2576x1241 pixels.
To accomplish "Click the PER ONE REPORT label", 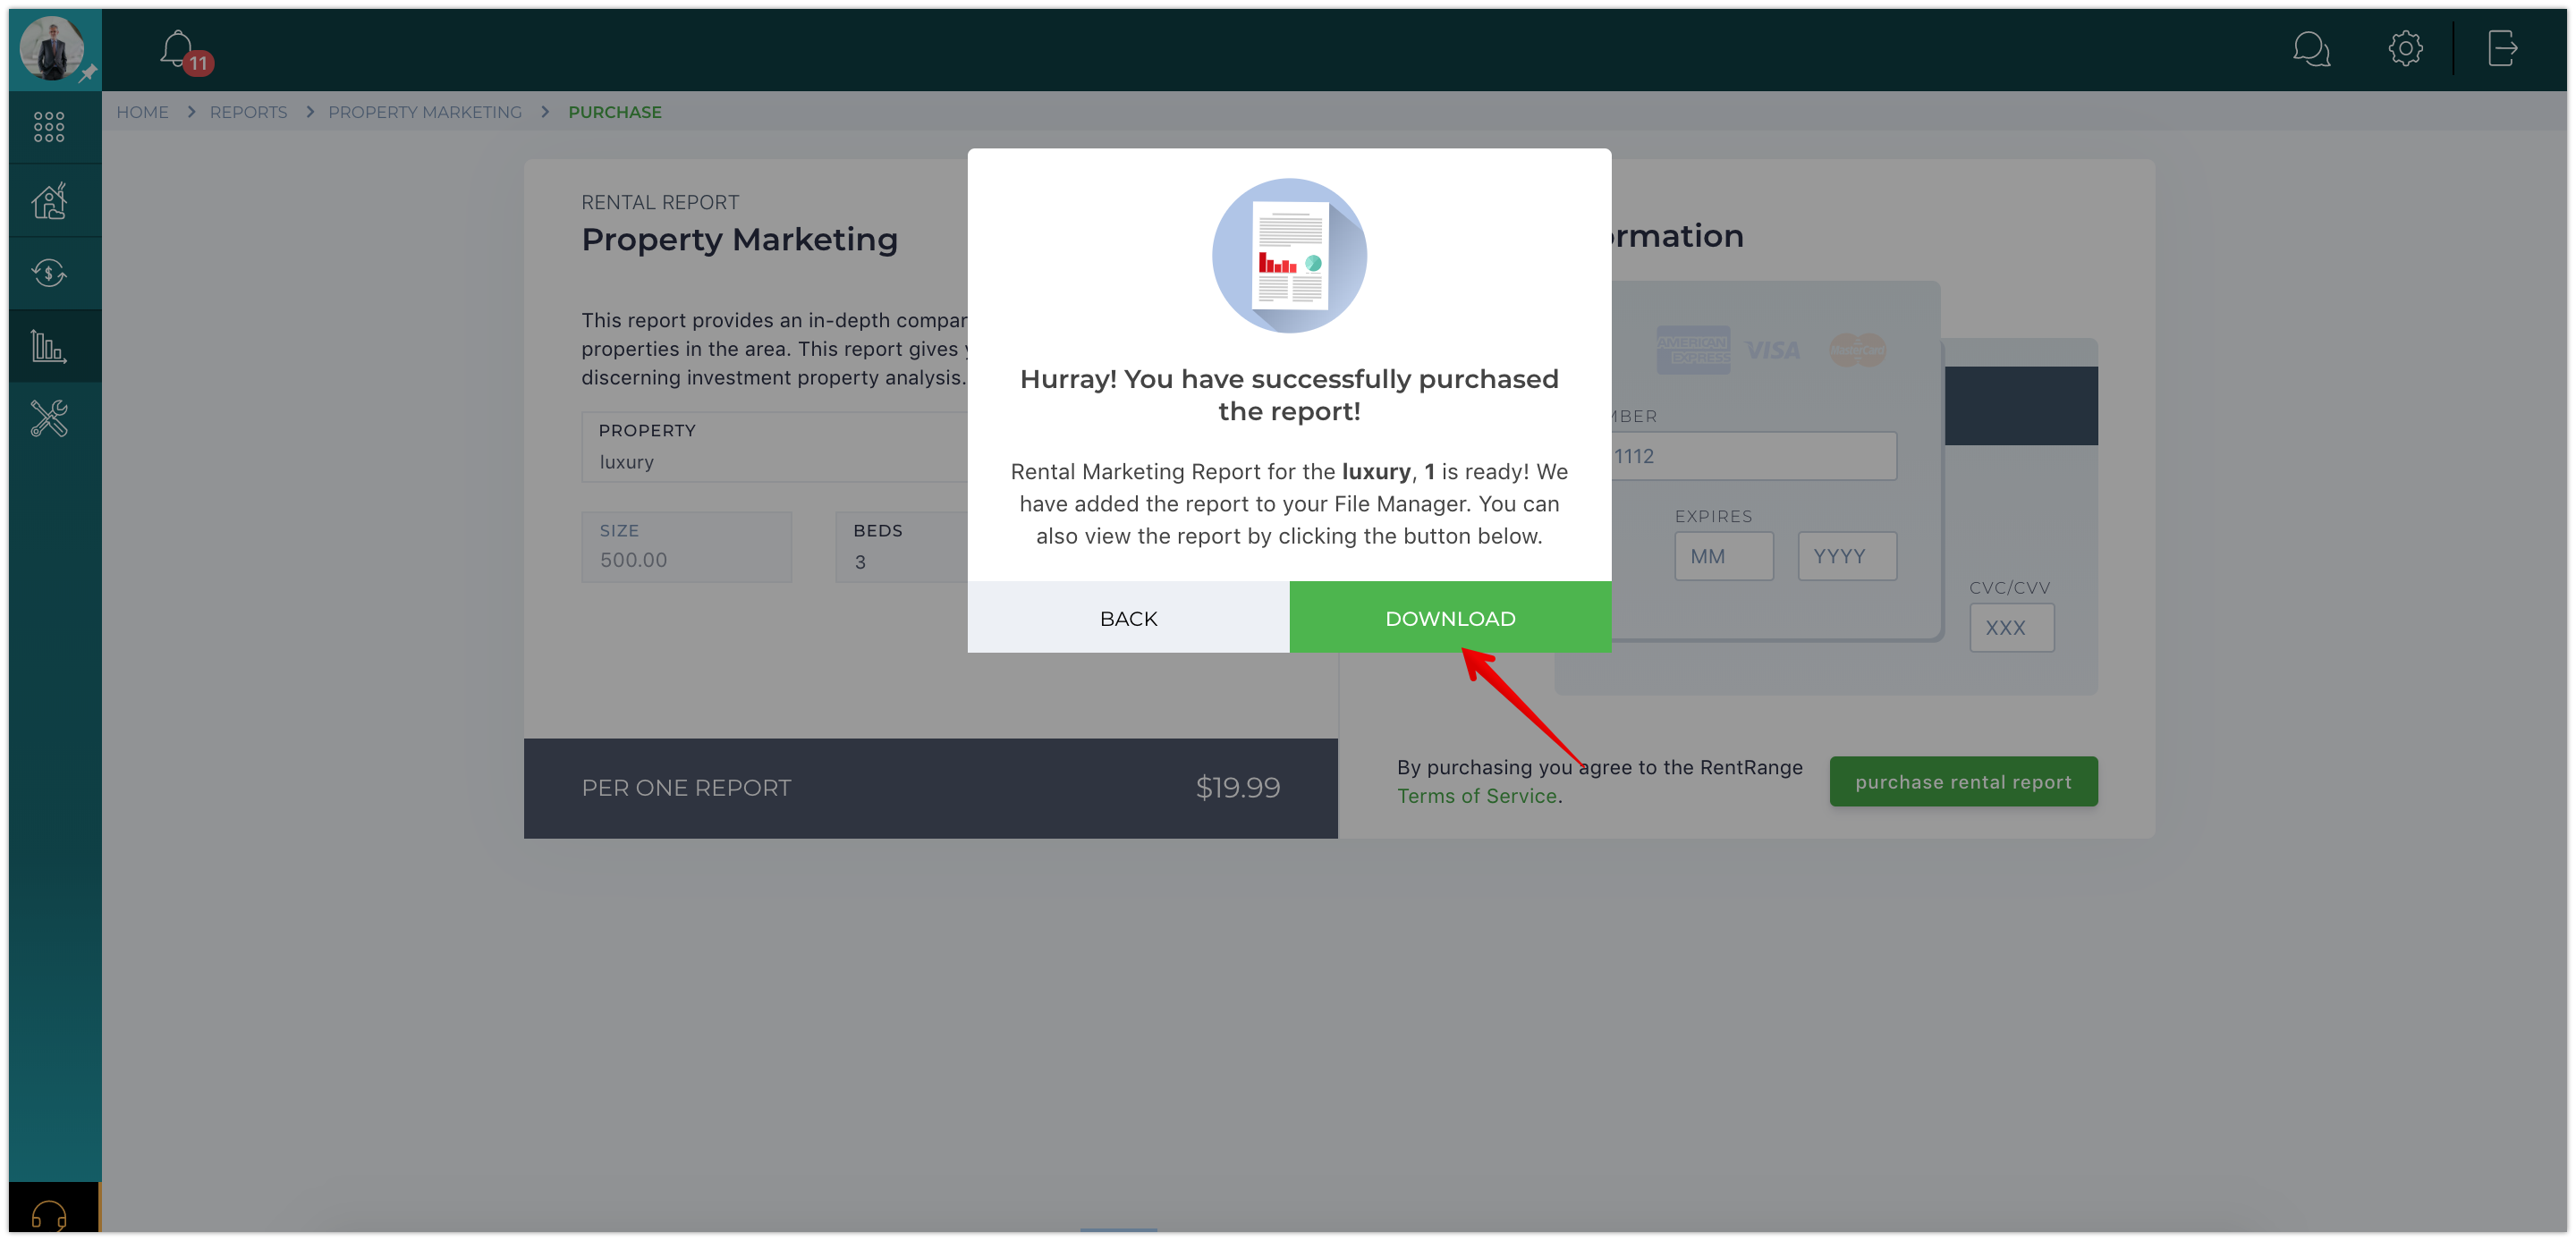I will pos(686,788).
